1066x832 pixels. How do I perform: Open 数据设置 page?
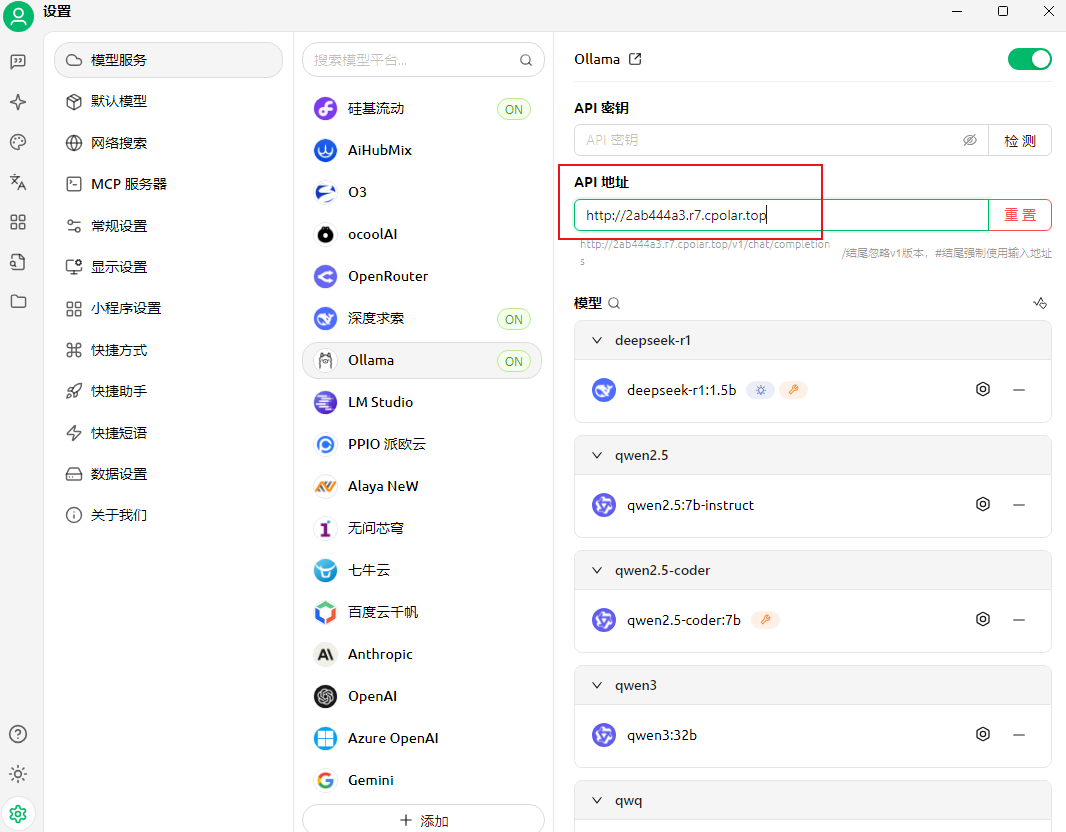coord(169,474)
